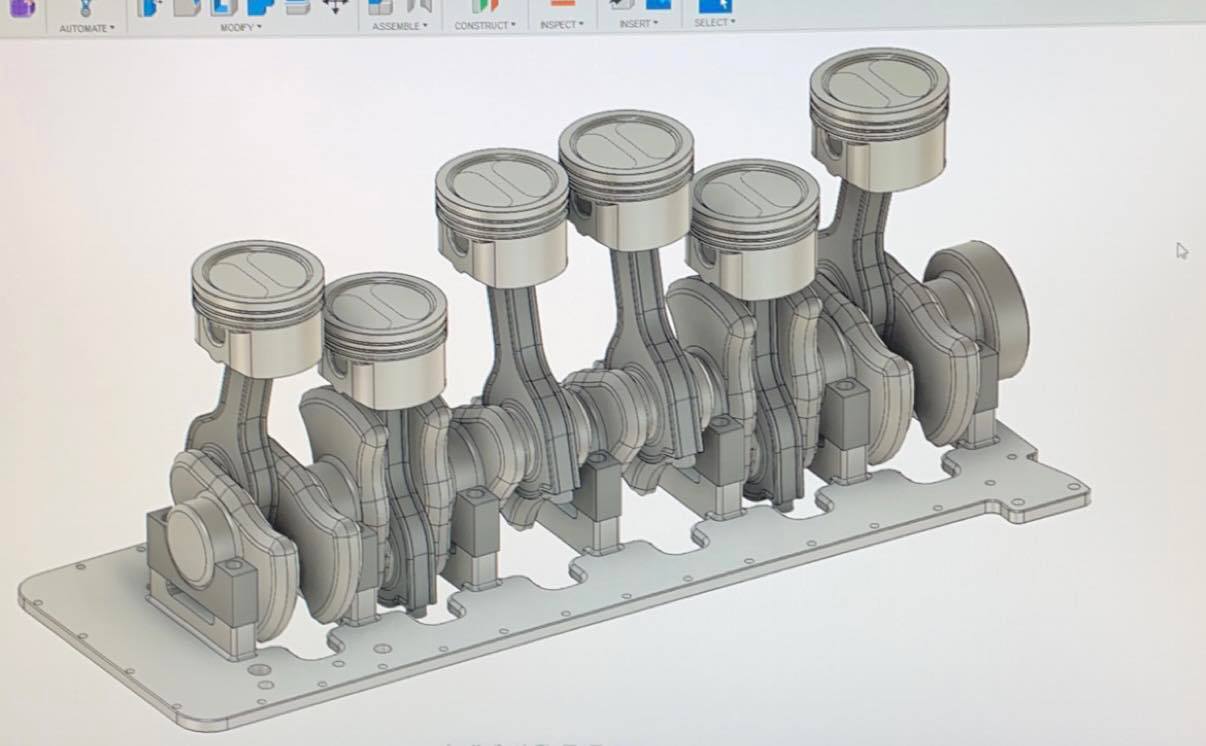
Task: Open the SELECT dropdown menu
Action: [715, 22]
